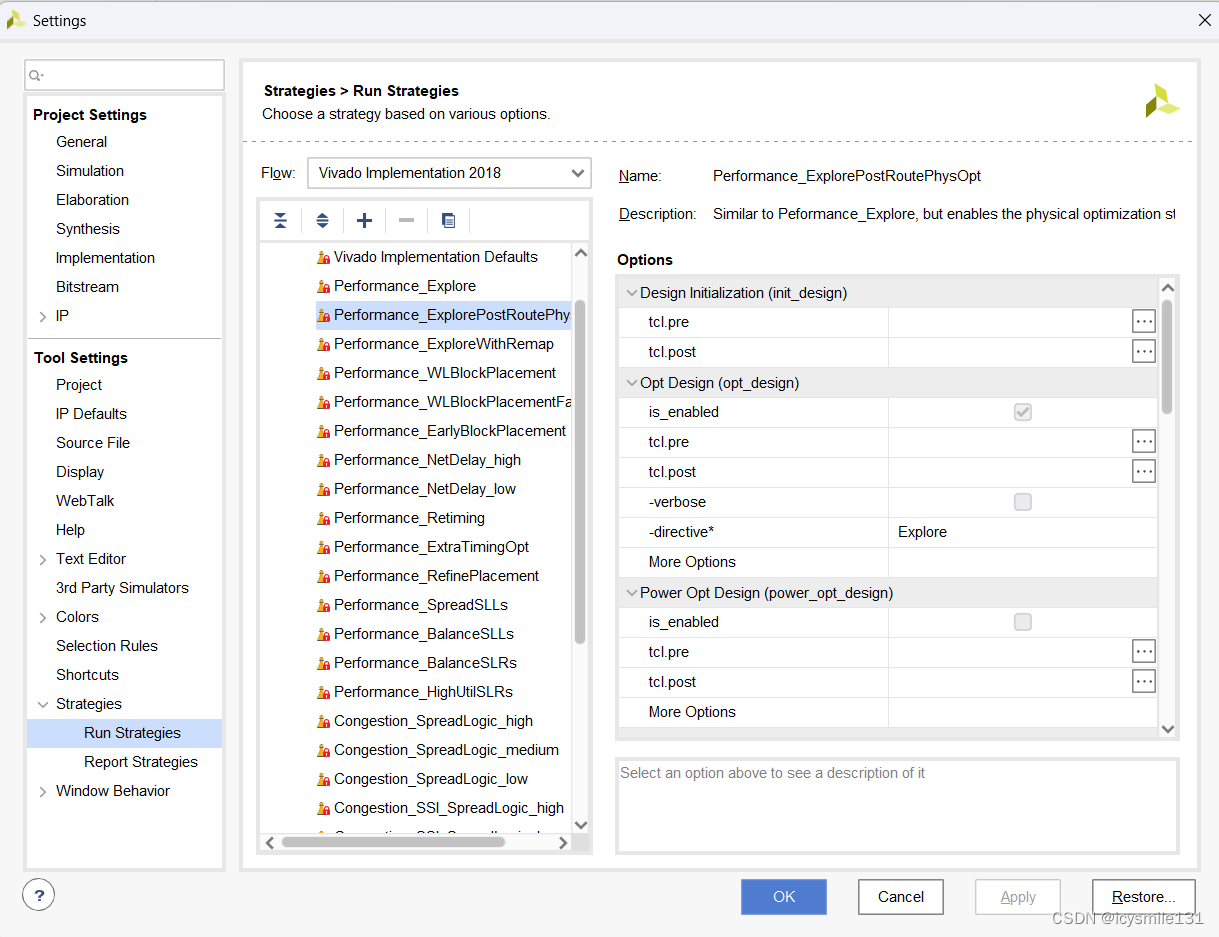Open Implementation settings page

click(105, 258)
